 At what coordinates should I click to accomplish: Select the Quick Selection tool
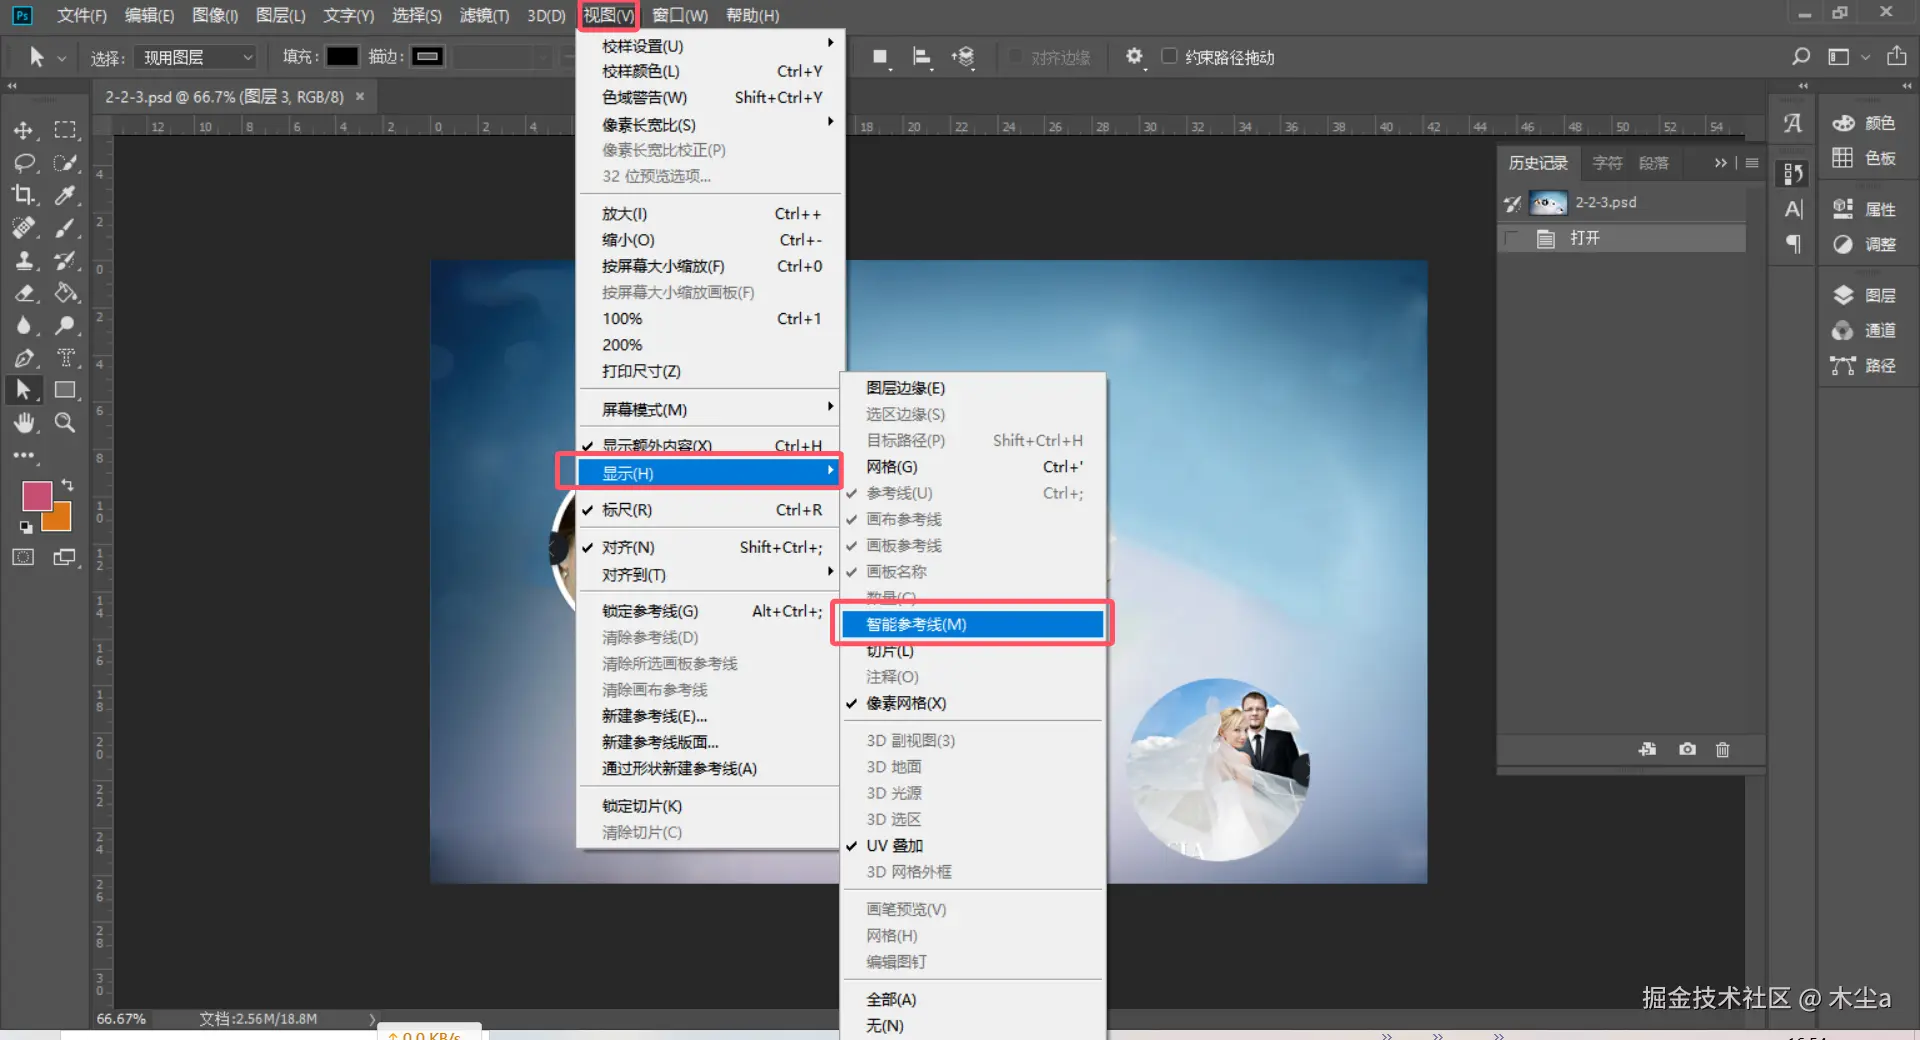(65, 163)
